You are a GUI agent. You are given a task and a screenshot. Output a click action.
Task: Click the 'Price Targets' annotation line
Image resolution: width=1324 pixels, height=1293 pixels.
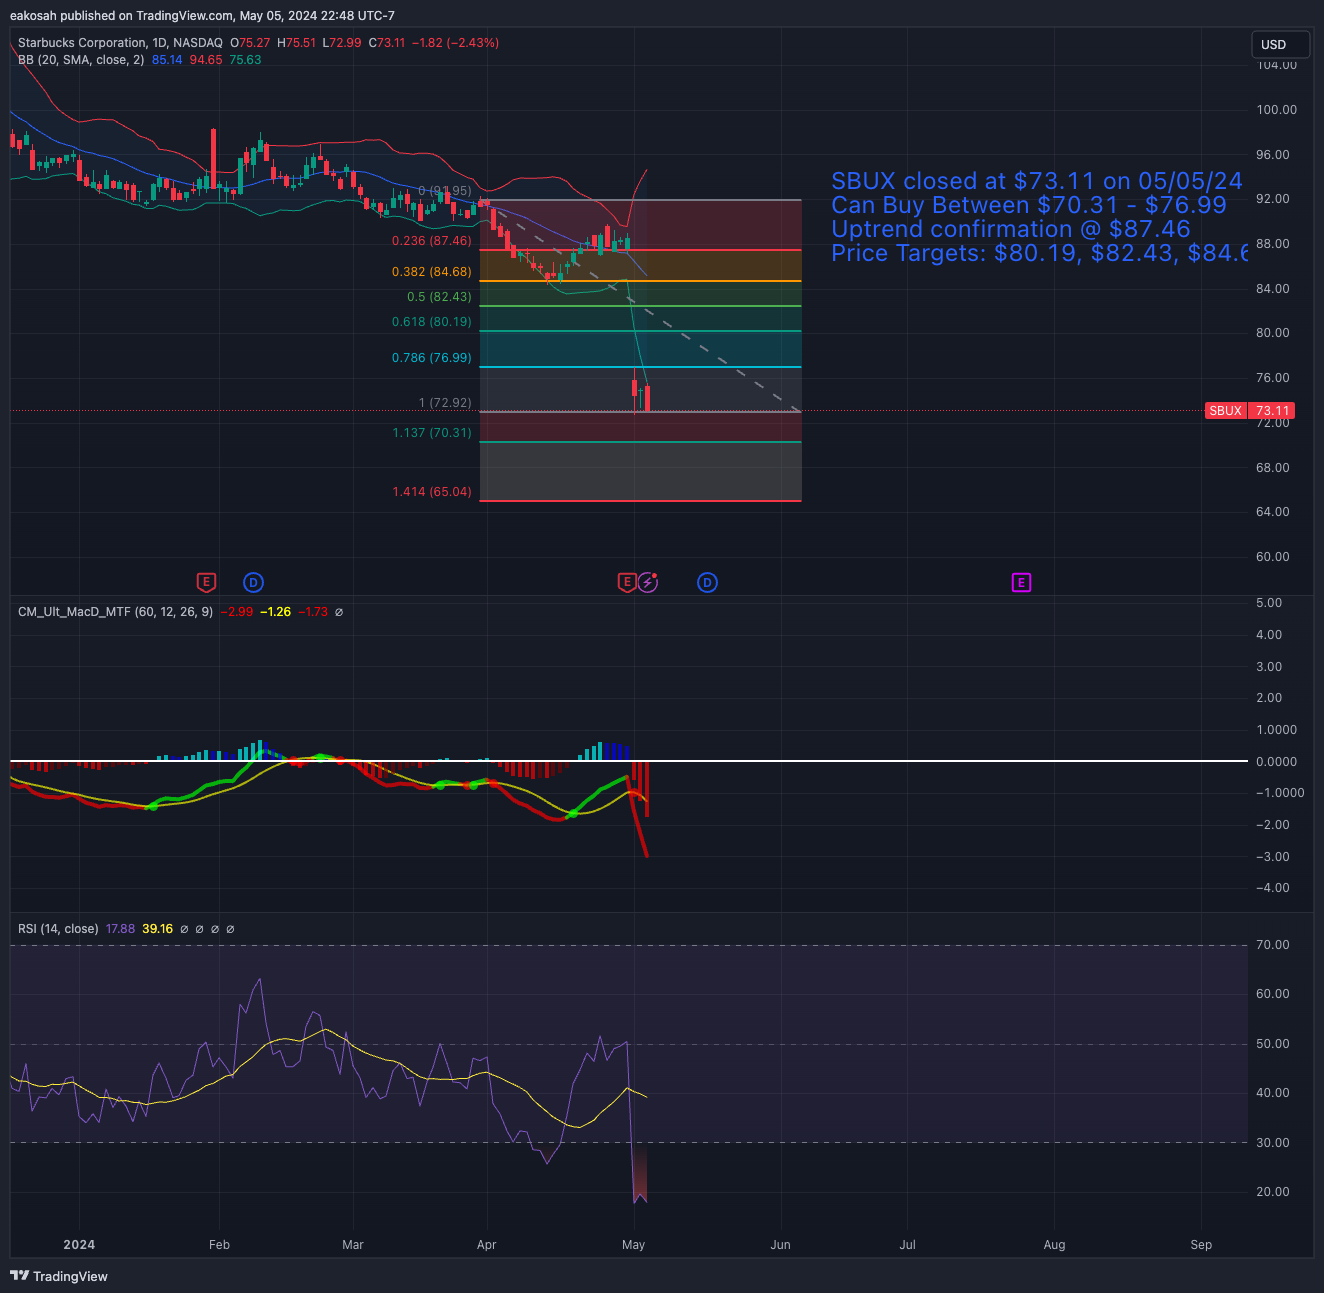[x=1040, y=253]
